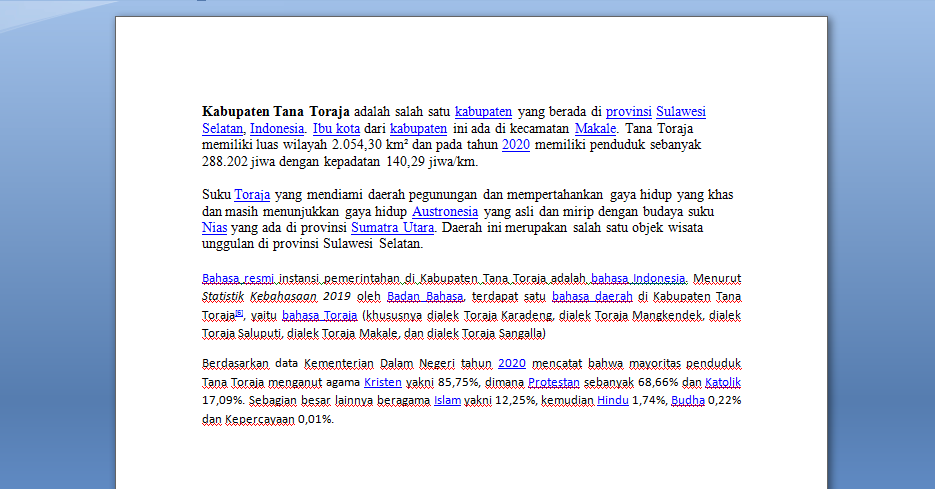The image size is (935, 489).
Task: Click the 'bahasa daerah' link
Action: click(x=592, y=296)
